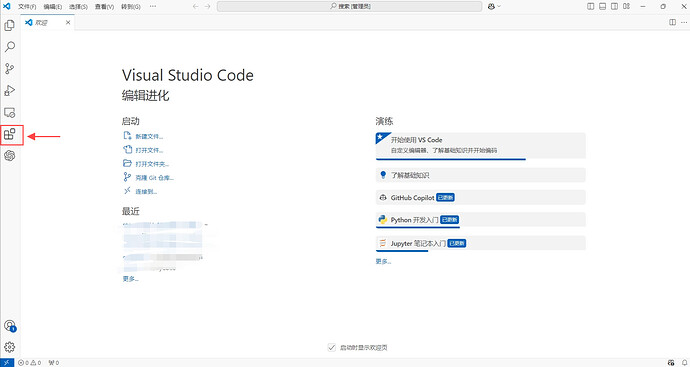
Task: Open the Search view icon
Action: pos(10,47)
